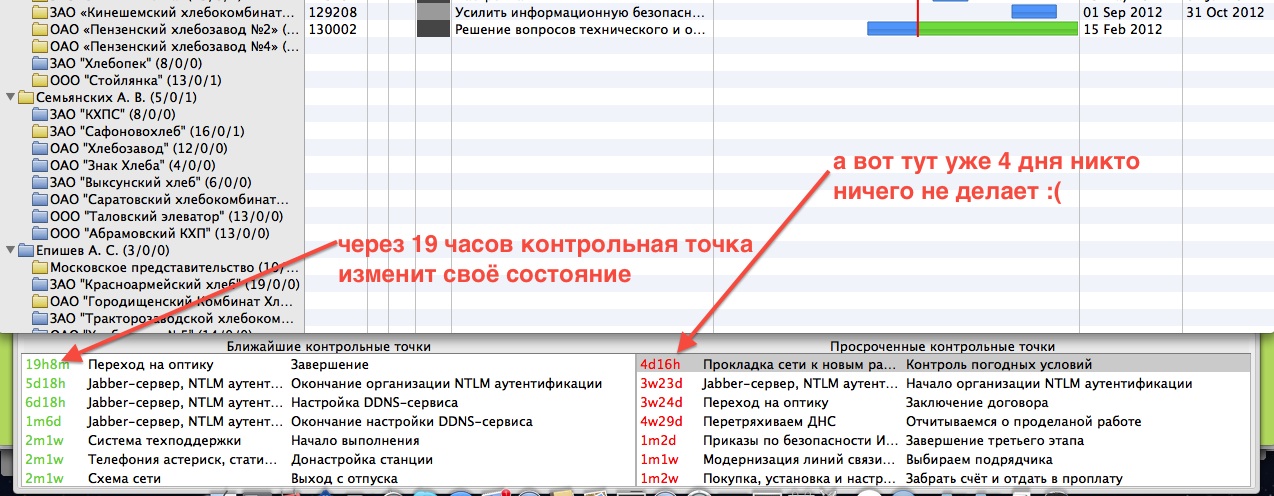Click dark gray status square in row 130002

coord(432,29)
